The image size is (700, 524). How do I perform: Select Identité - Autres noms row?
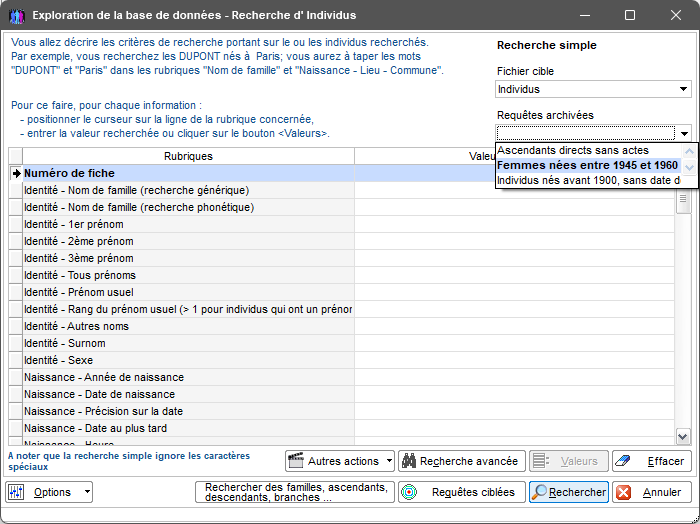click(188, 326)
